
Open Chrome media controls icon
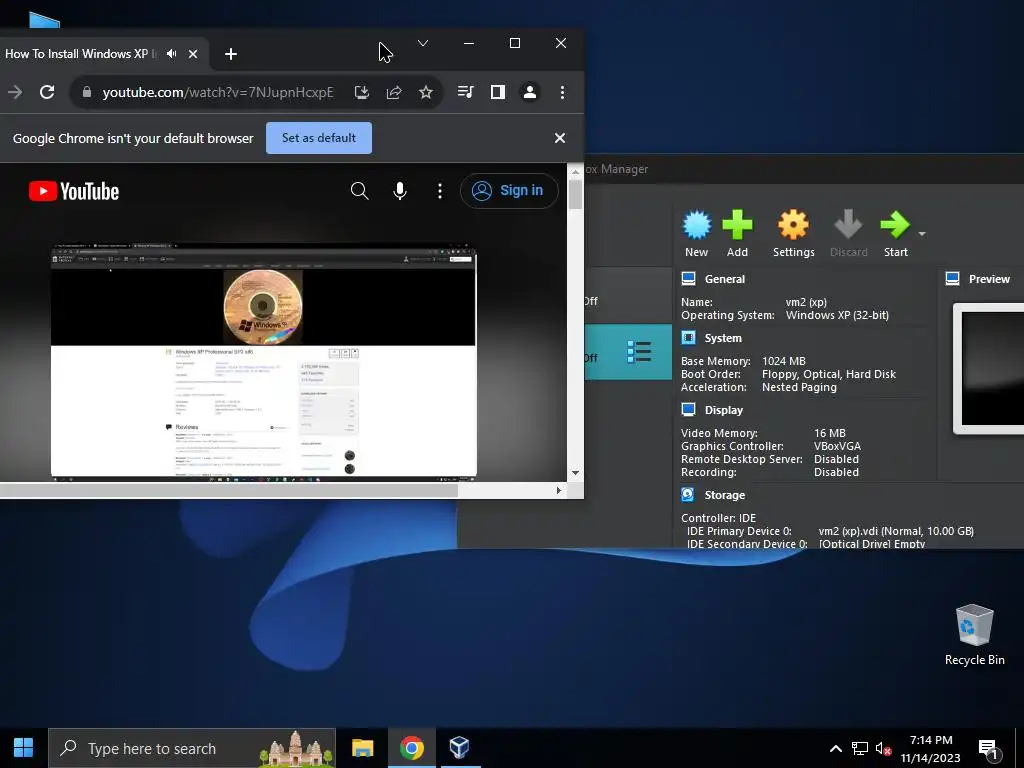point(466,92)
